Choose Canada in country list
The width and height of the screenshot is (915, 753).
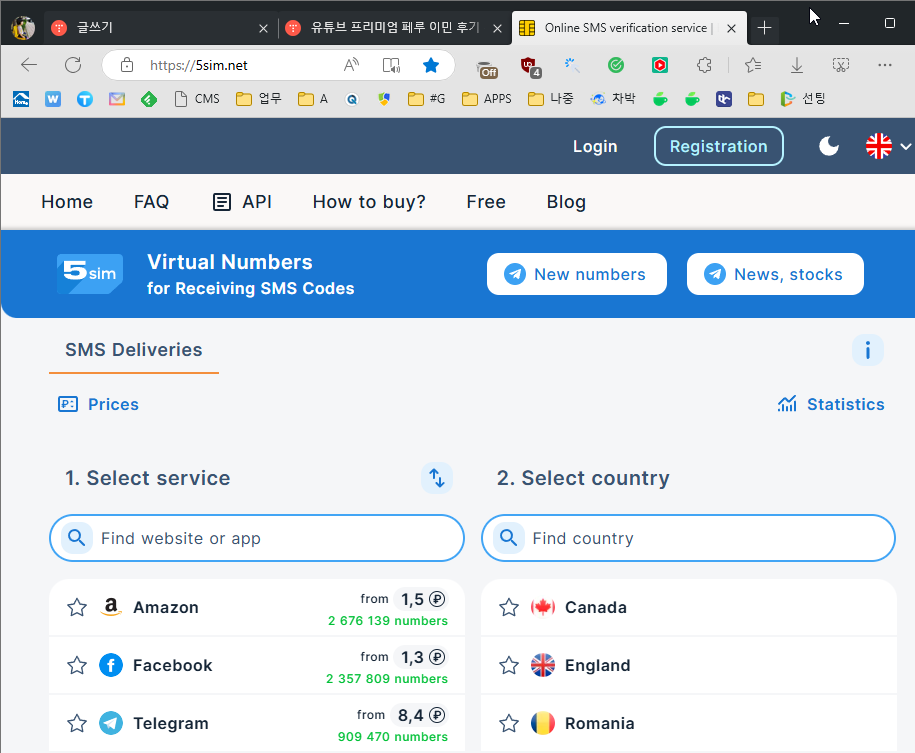pyautogui.click(x=689, y=607)
